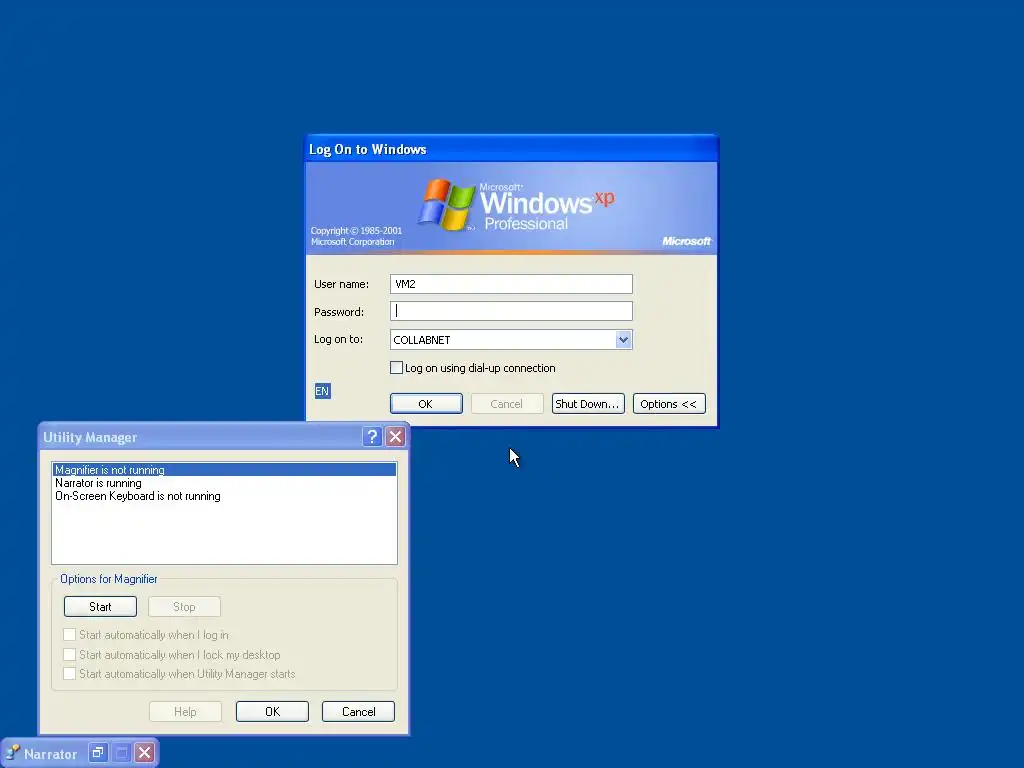Restore the Narrator window

(98, 753)
